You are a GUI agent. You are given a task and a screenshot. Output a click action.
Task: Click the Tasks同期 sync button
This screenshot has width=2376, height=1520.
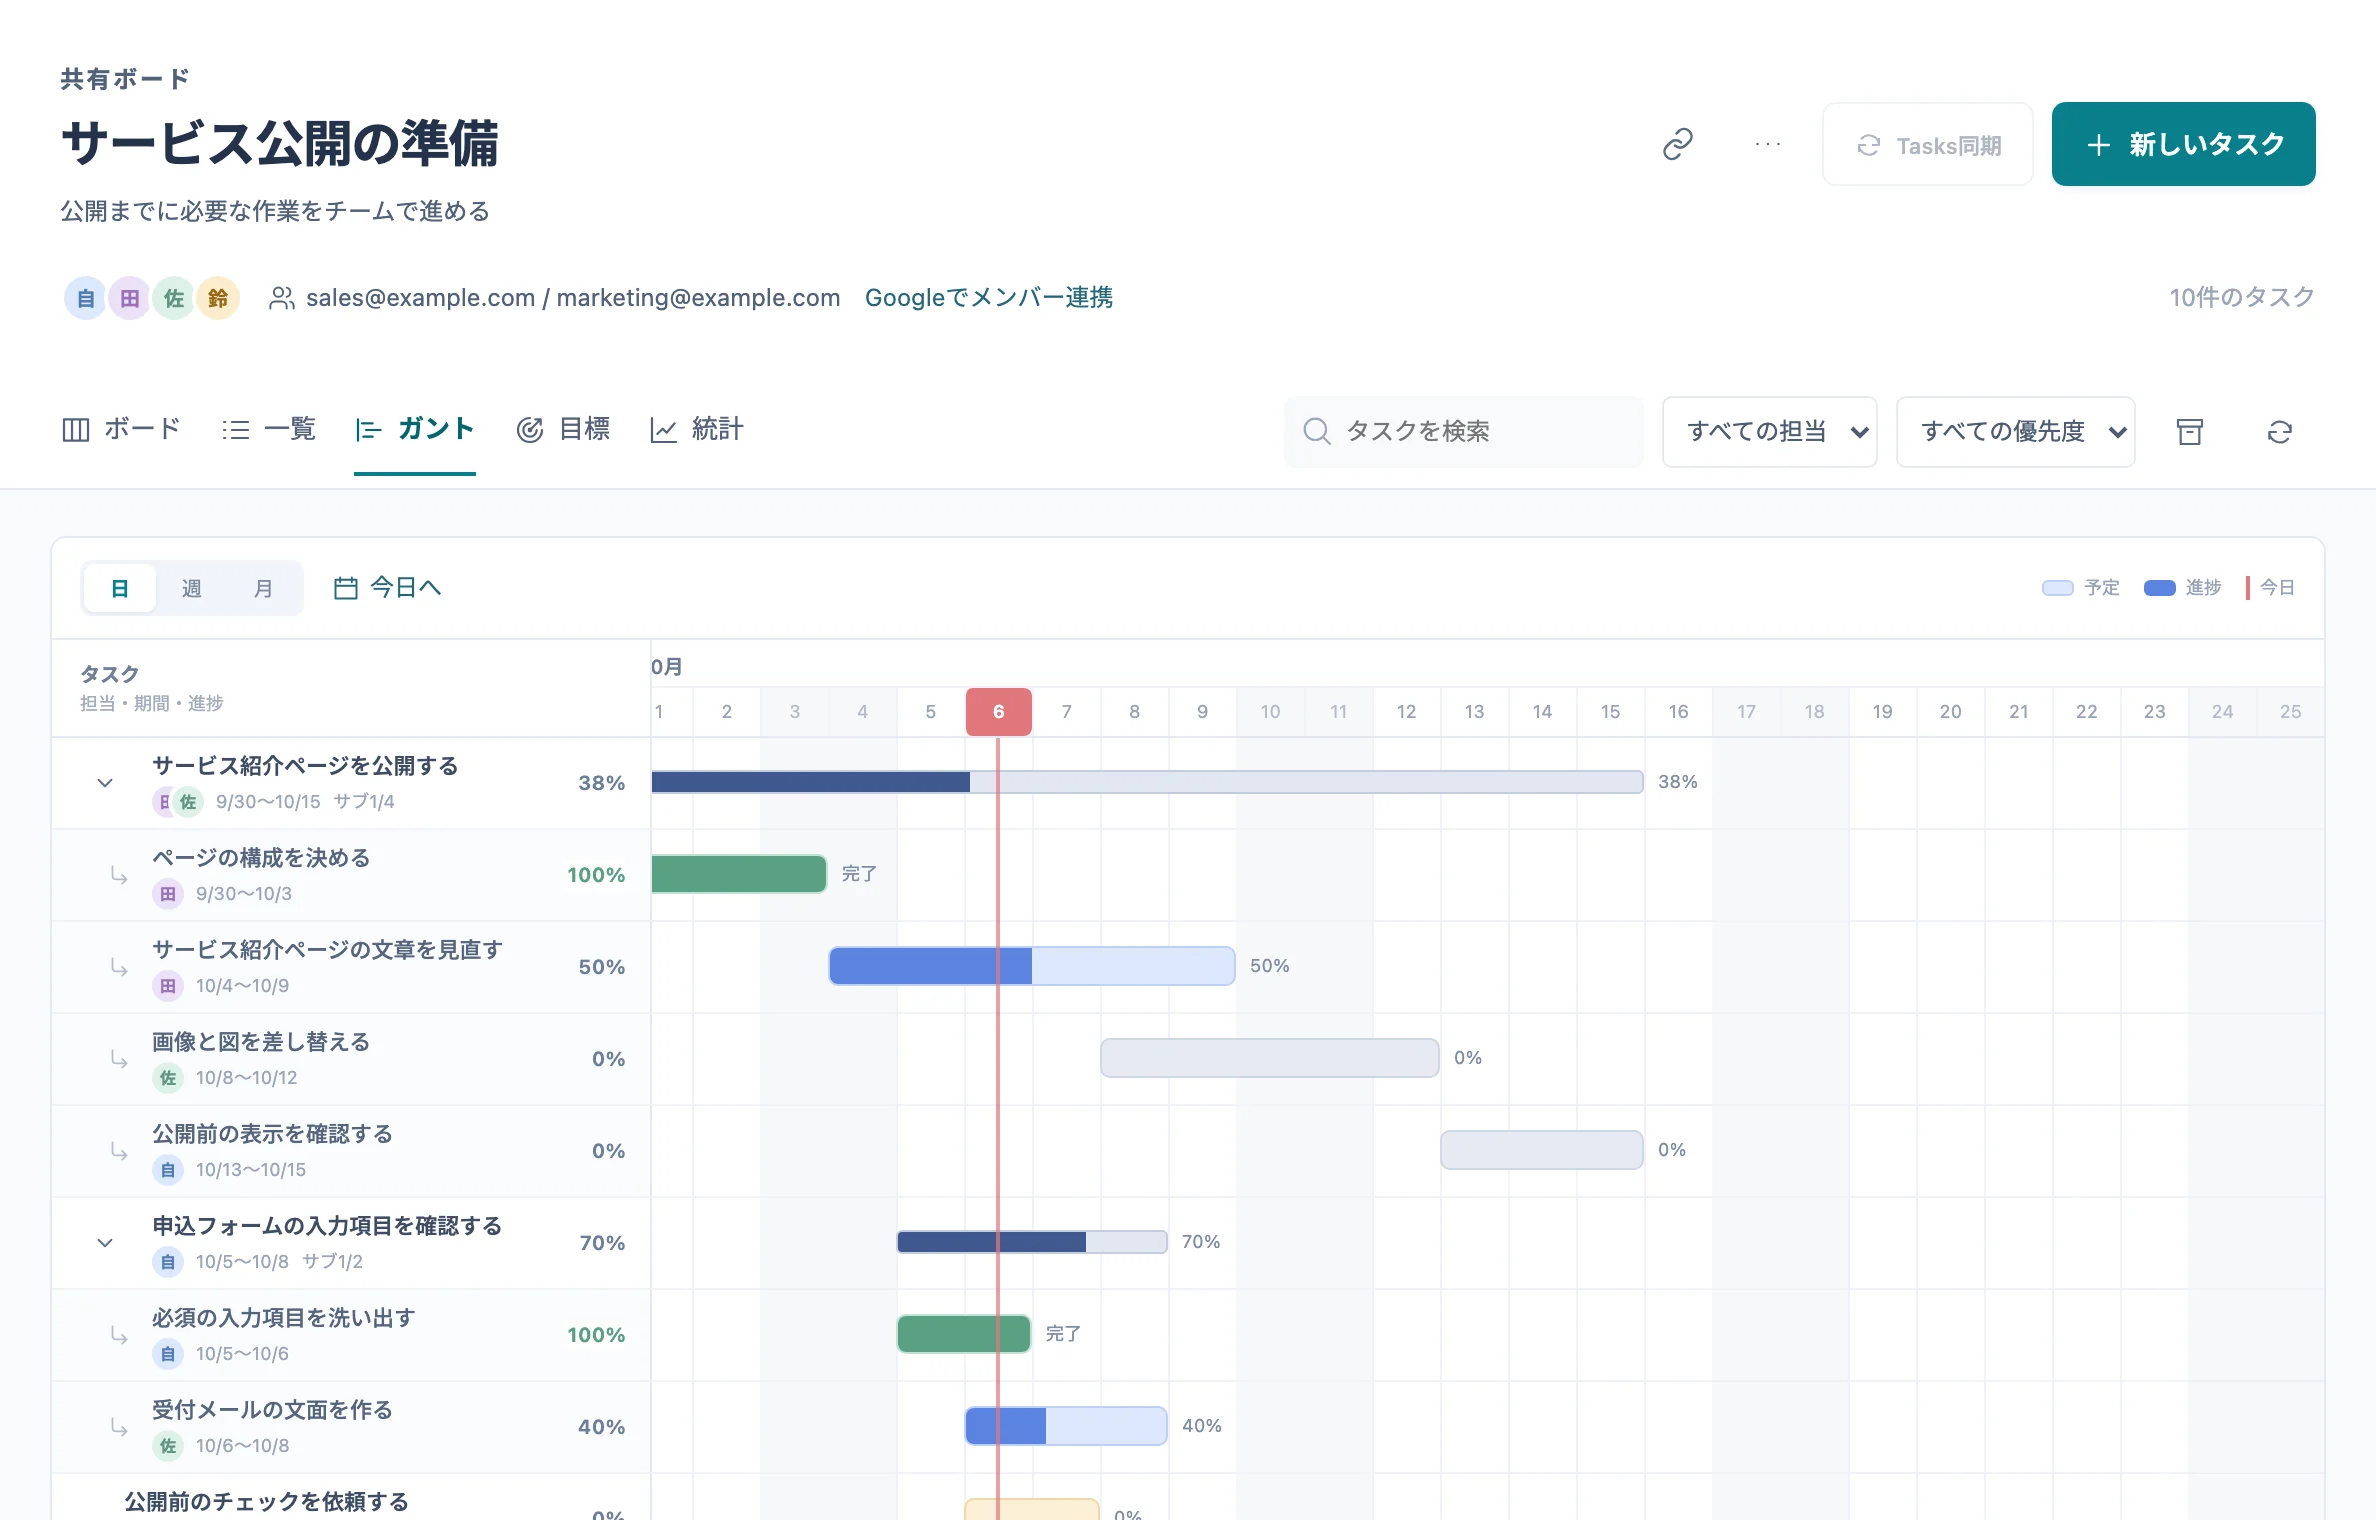[x=1928, y=144]
